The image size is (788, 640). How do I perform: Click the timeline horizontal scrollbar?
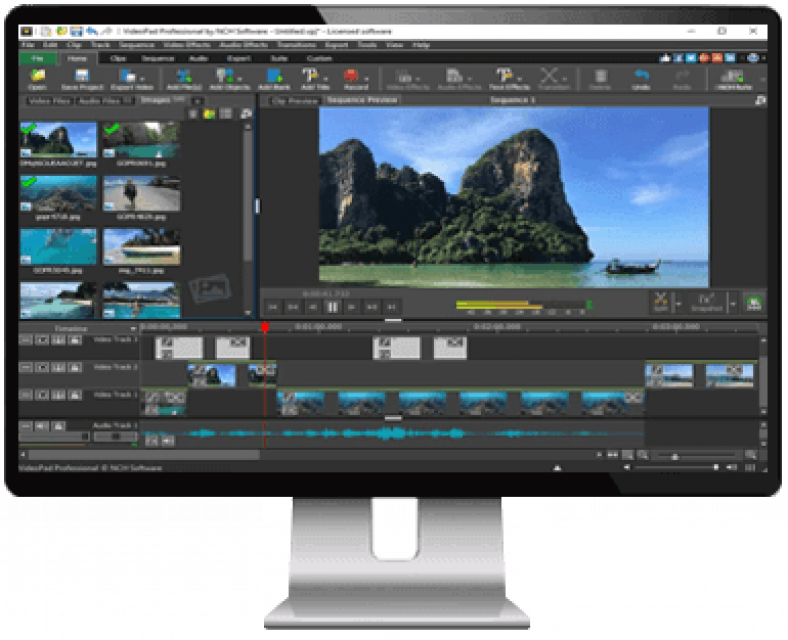coord(144,455)
